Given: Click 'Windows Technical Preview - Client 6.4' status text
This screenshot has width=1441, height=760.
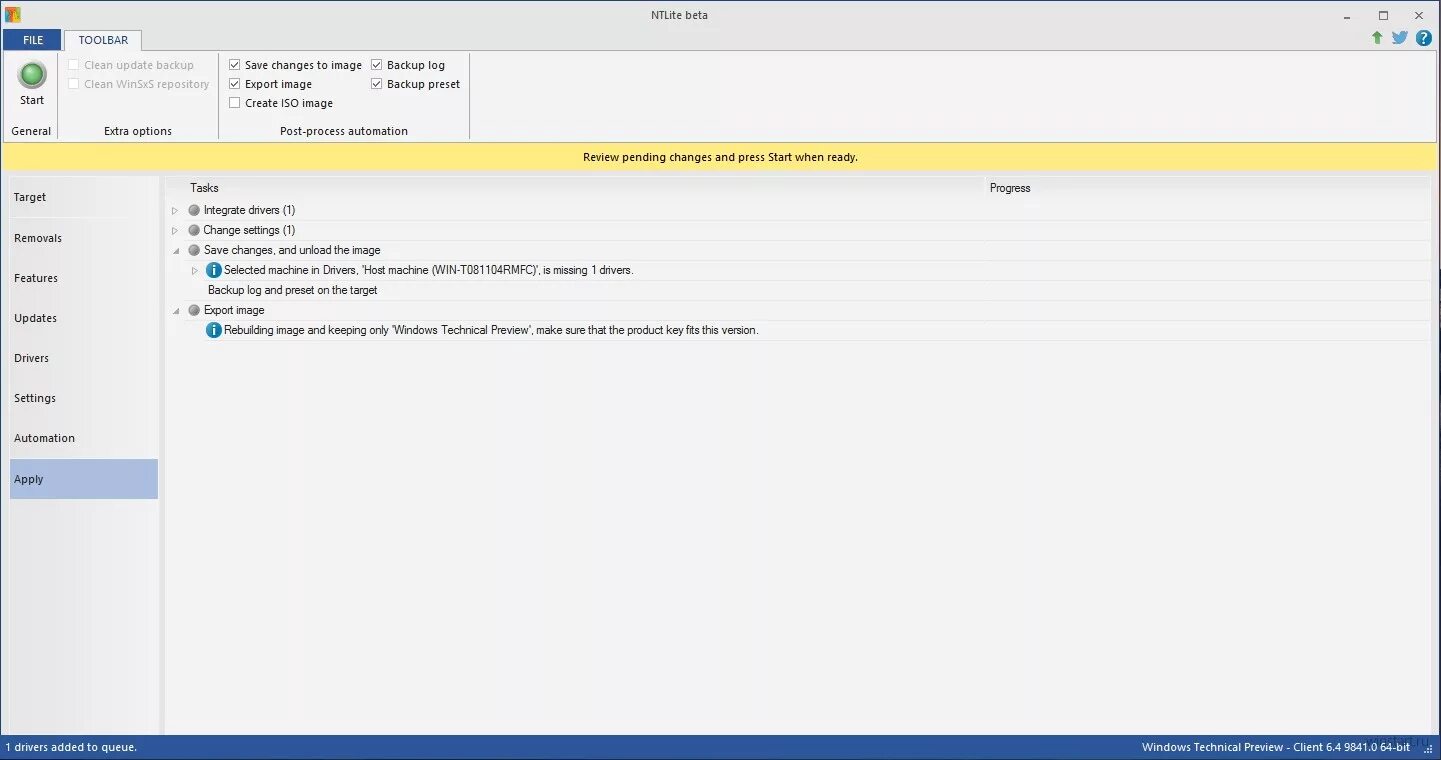Looking at the screenshot, I should click(x=1276, y=747).
